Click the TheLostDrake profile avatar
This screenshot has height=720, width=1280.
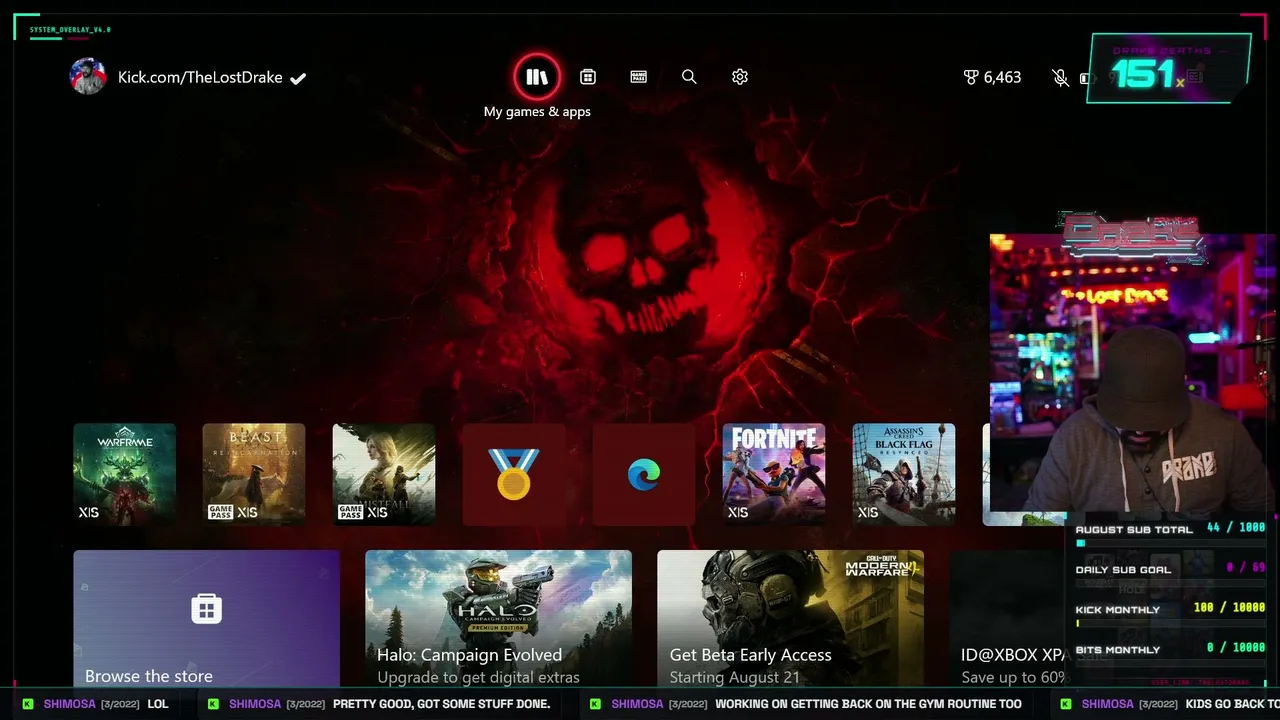[88, 77]
